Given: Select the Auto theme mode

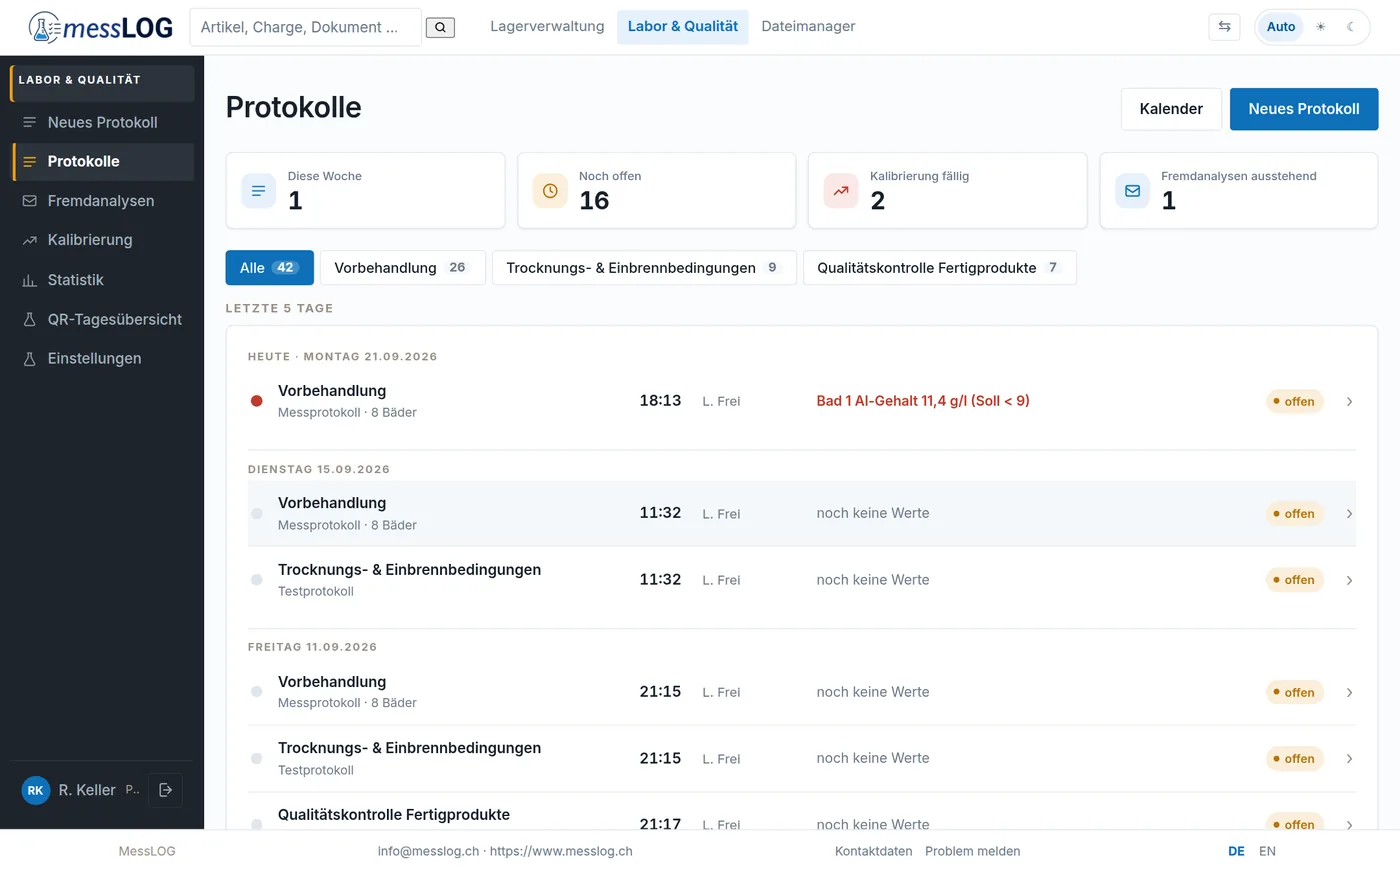Looking at the screenshot, I should tap(1281, 27).
